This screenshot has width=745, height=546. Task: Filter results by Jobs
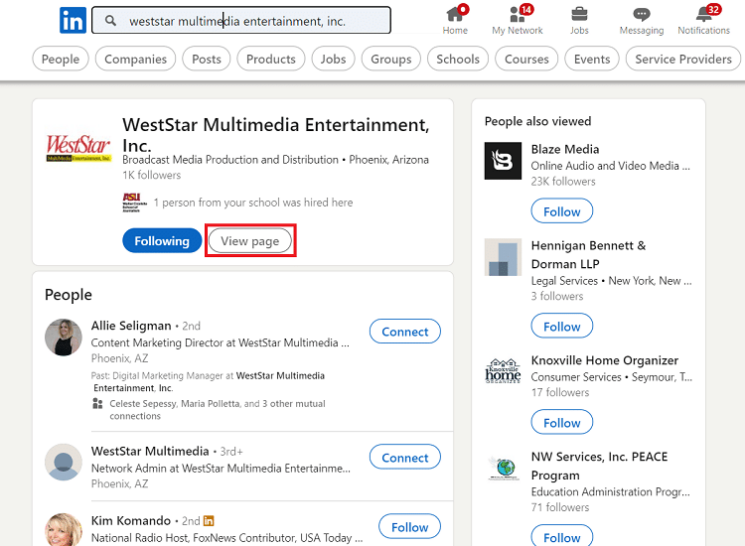tap(333, 59)
